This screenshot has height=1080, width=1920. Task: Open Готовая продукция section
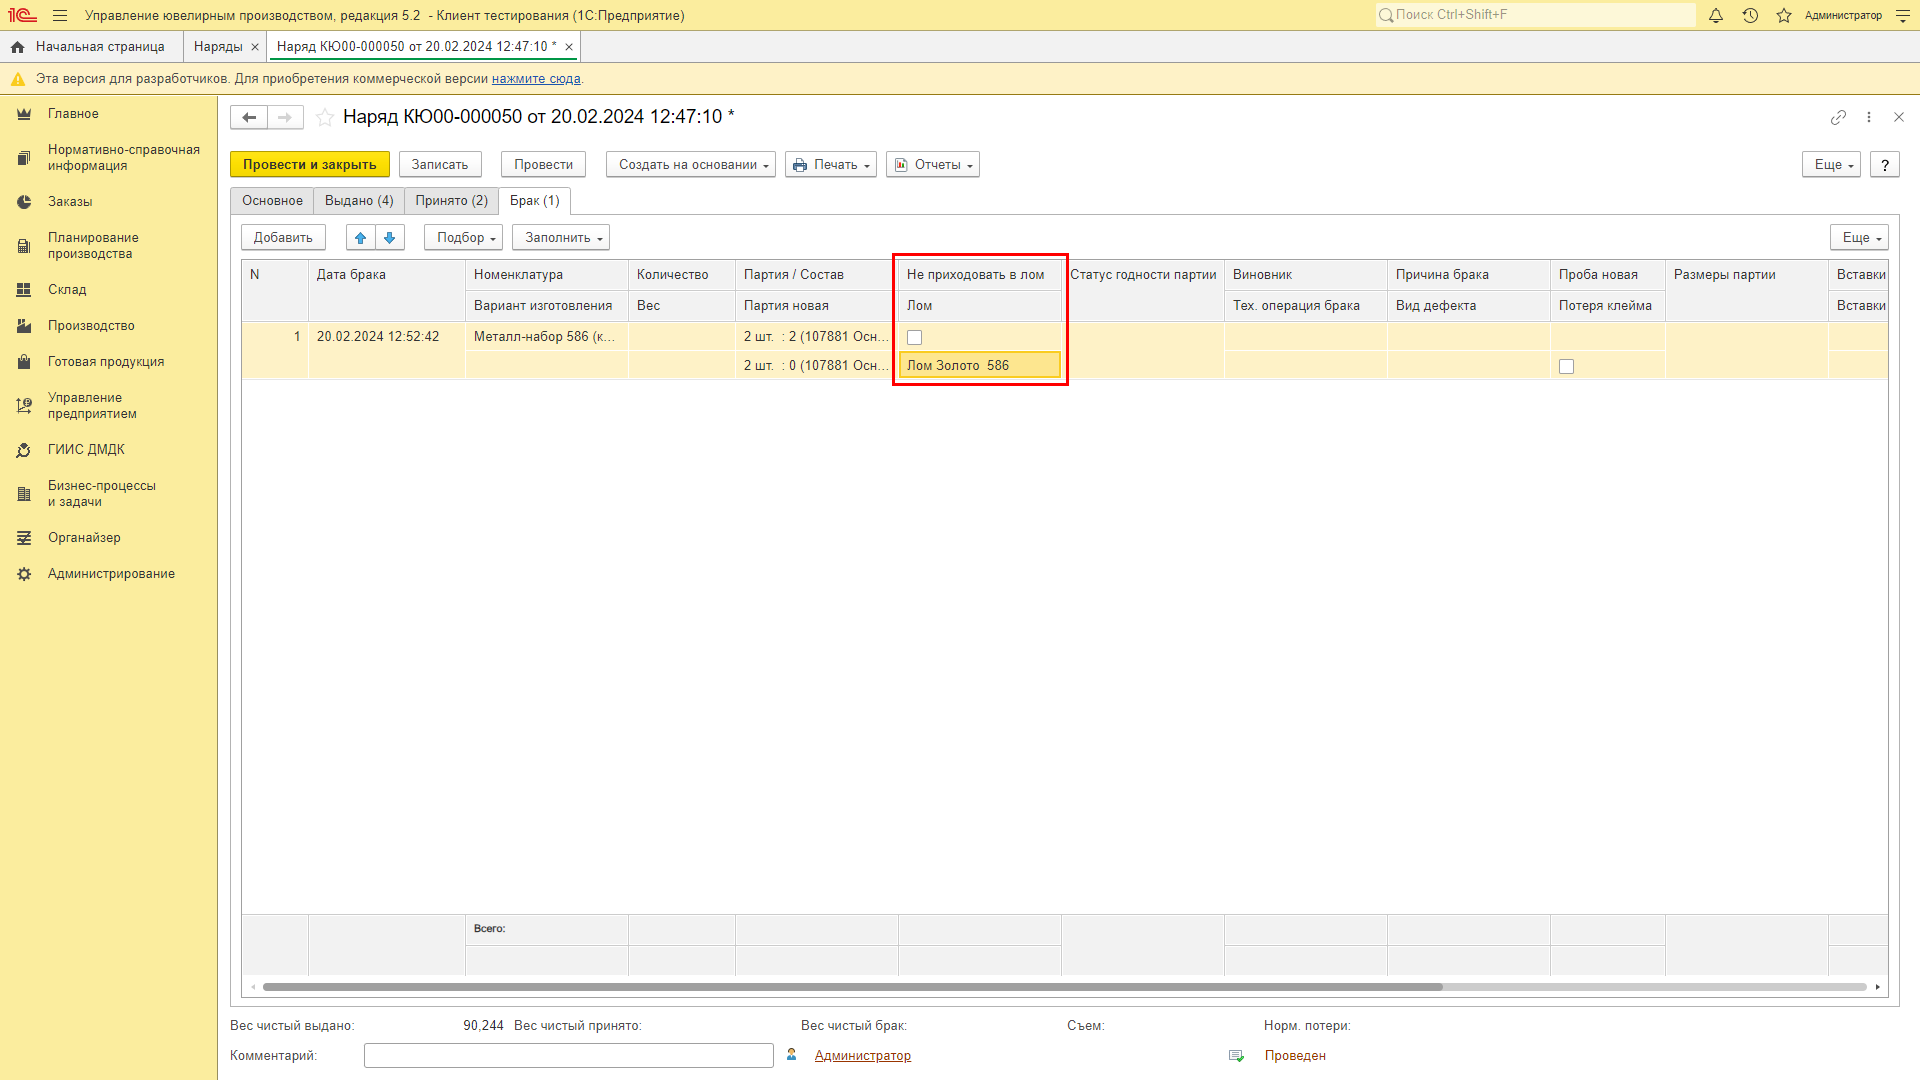pos(108,362)
